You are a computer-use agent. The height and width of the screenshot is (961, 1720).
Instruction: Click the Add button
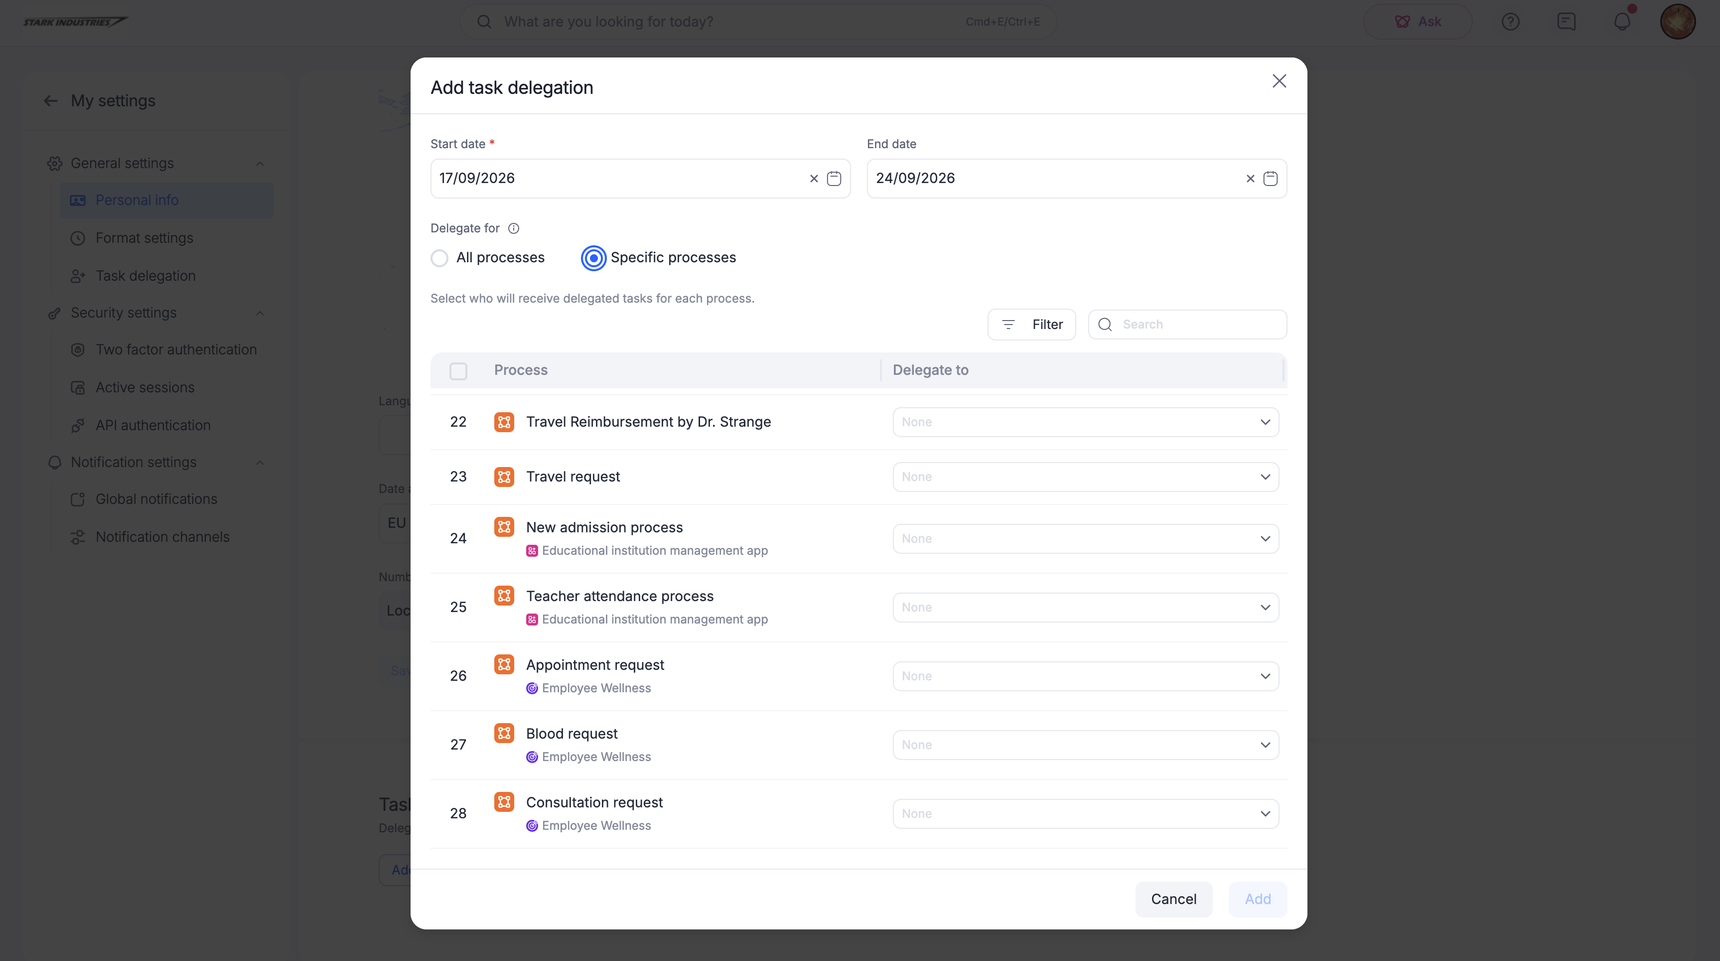click(1257, 899)
